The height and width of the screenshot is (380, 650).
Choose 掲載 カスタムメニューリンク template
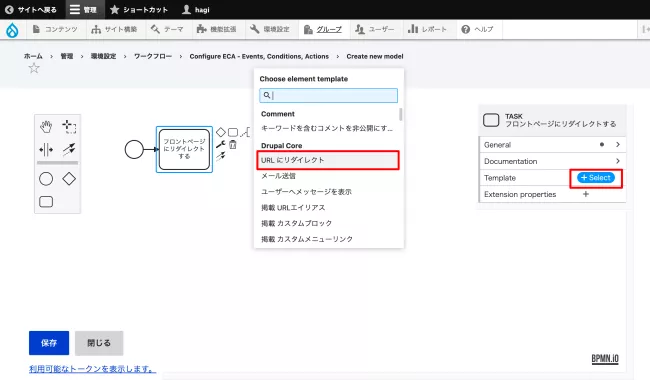click(328, 239)
